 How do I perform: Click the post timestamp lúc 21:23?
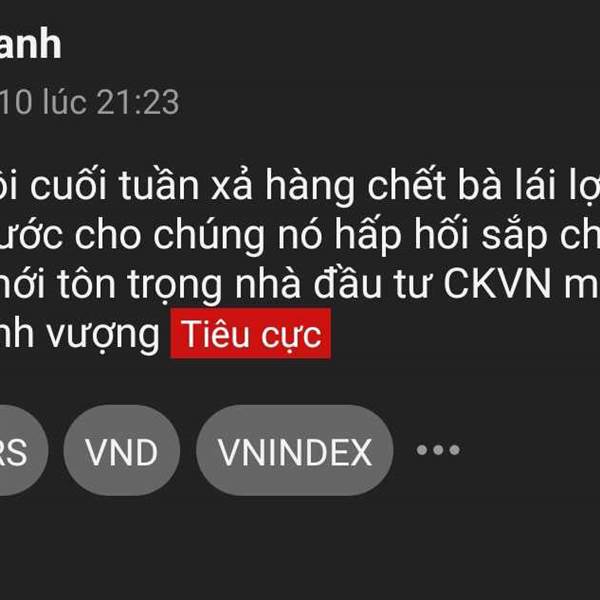(90, 102)
